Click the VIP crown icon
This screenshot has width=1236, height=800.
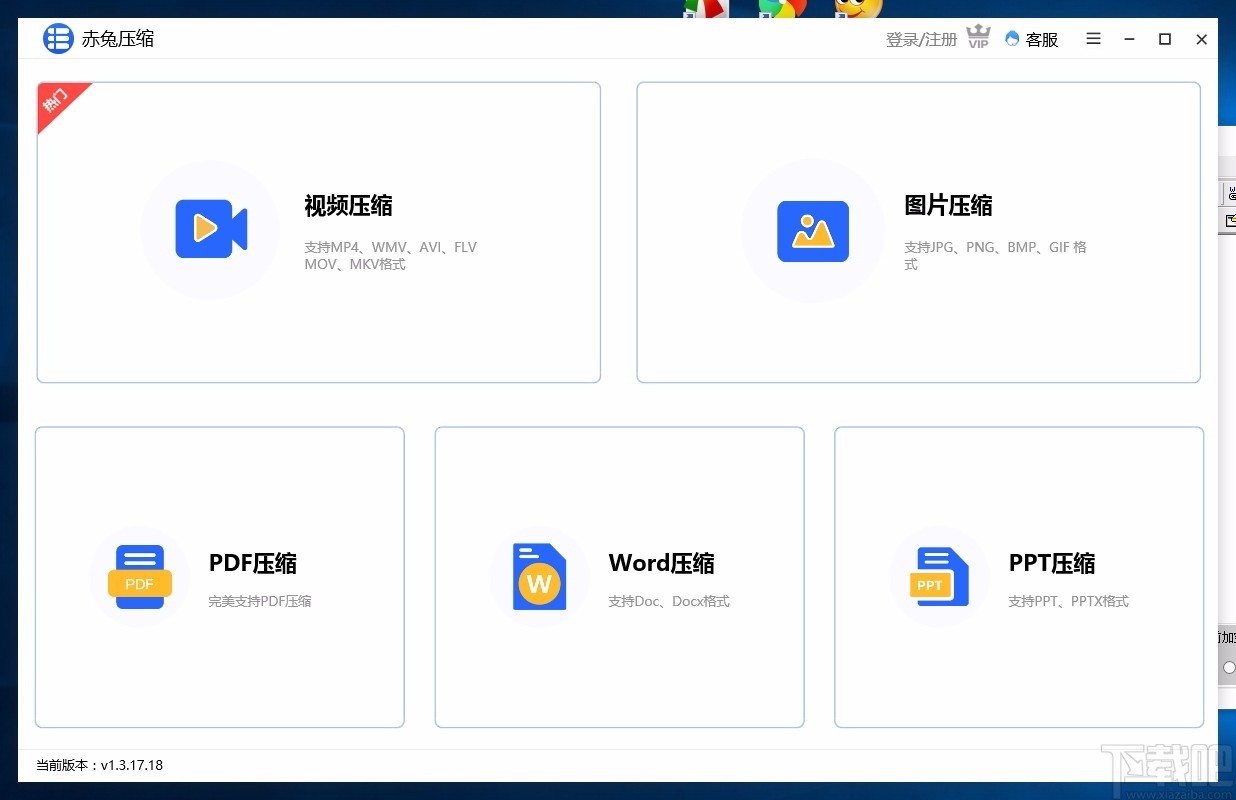[x=978, y=38]
